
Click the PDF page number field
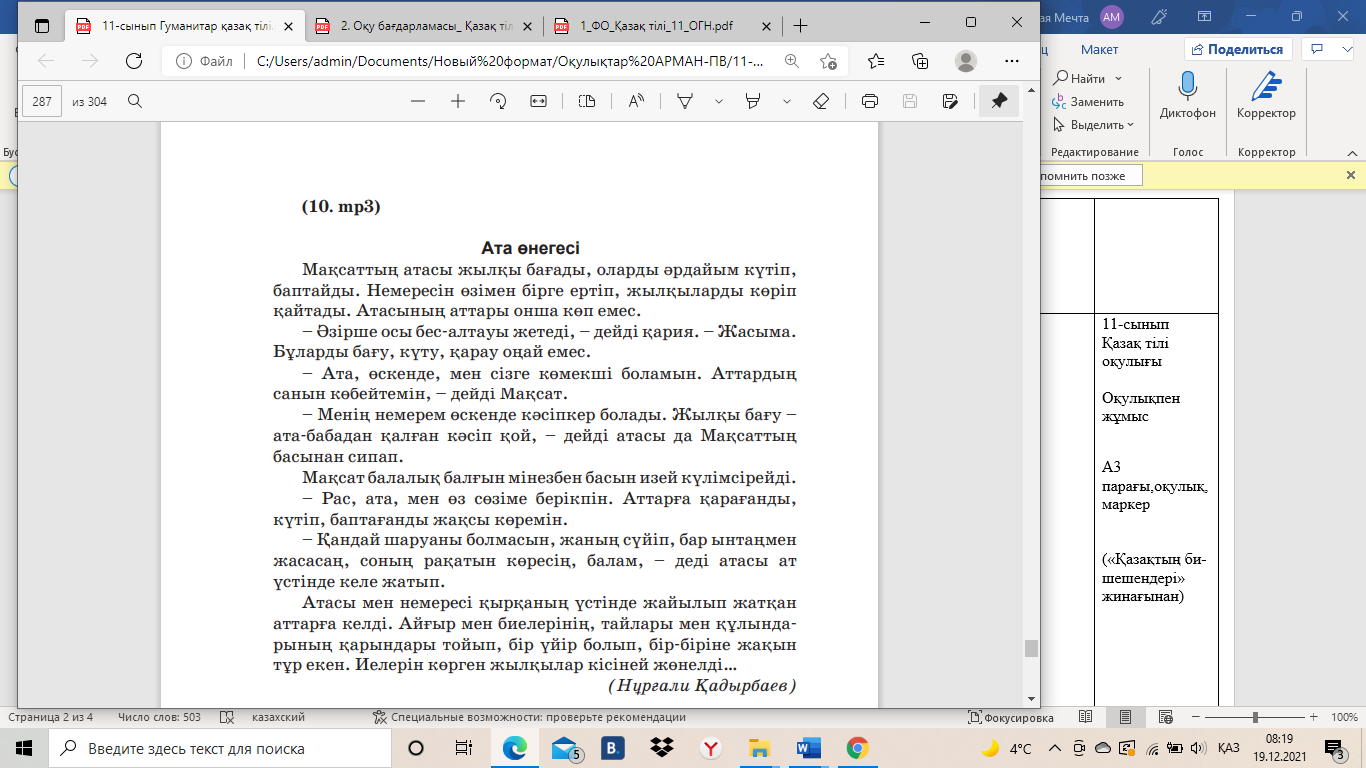click(42, 101)
